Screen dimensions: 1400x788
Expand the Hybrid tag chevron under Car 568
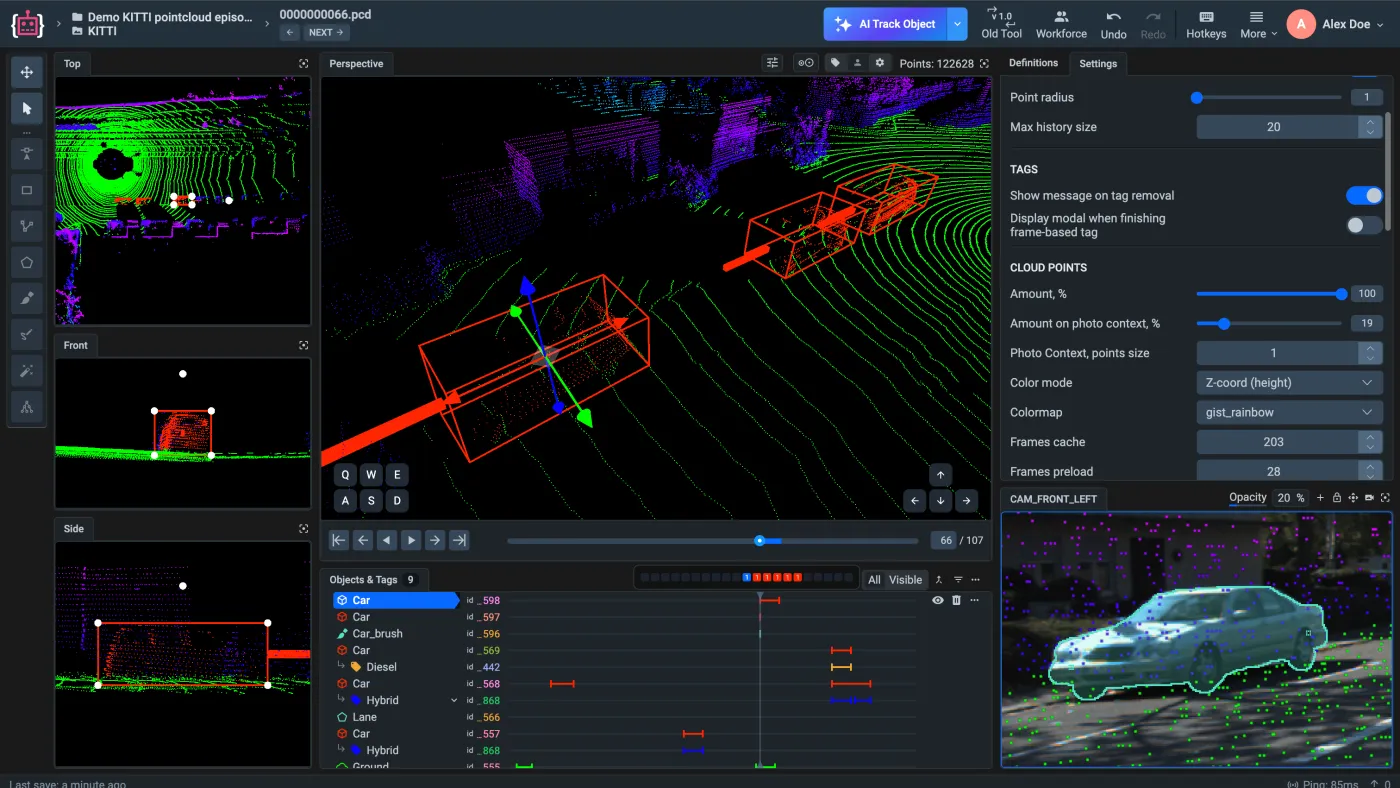454,701
